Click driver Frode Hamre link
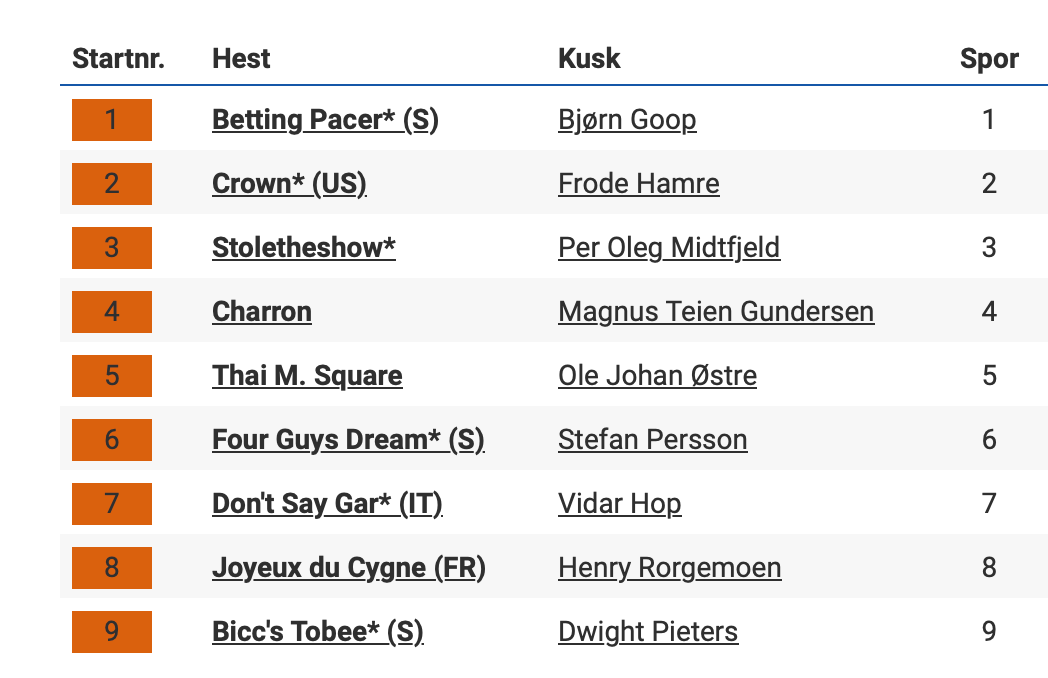 click(x=638, y=184)
